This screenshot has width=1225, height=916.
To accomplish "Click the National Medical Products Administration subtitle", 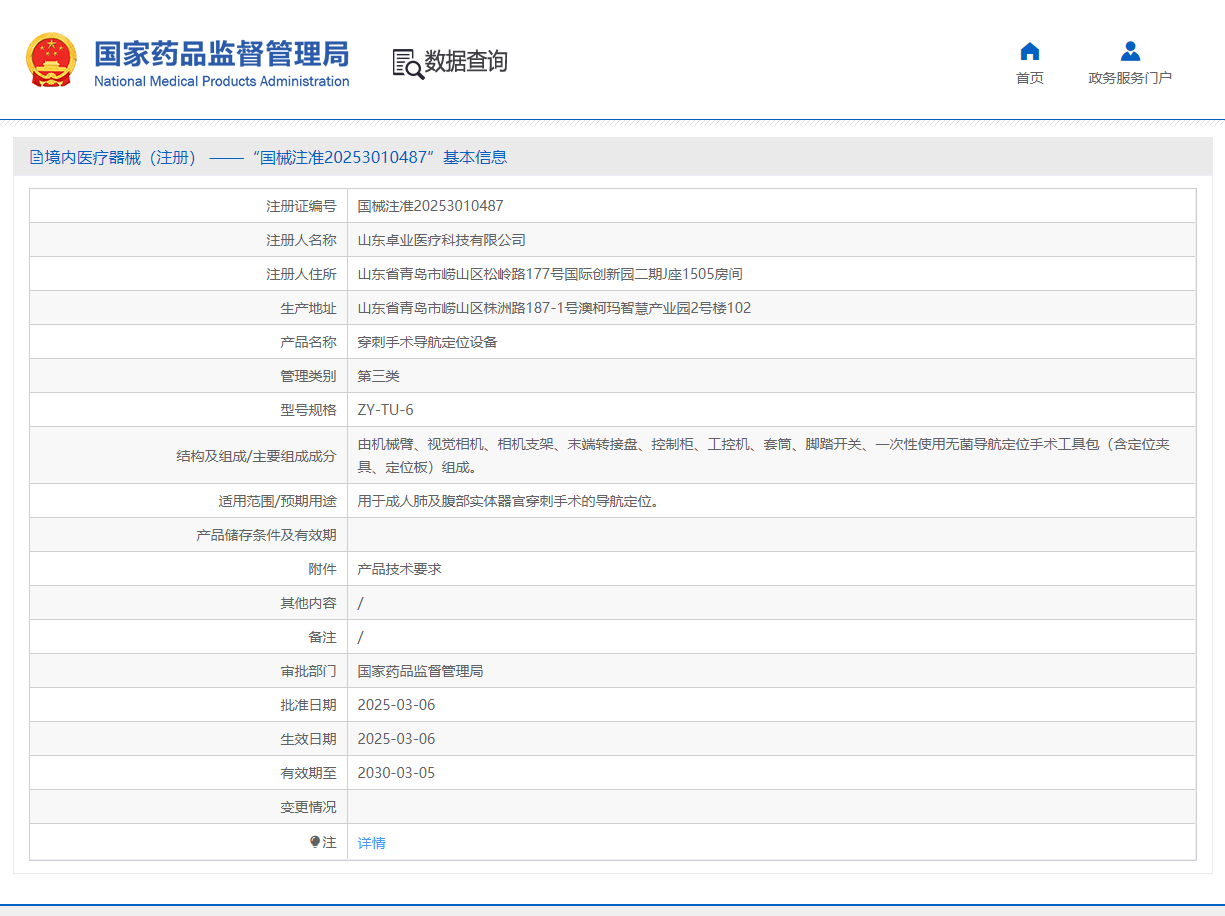I will point(221,81).
